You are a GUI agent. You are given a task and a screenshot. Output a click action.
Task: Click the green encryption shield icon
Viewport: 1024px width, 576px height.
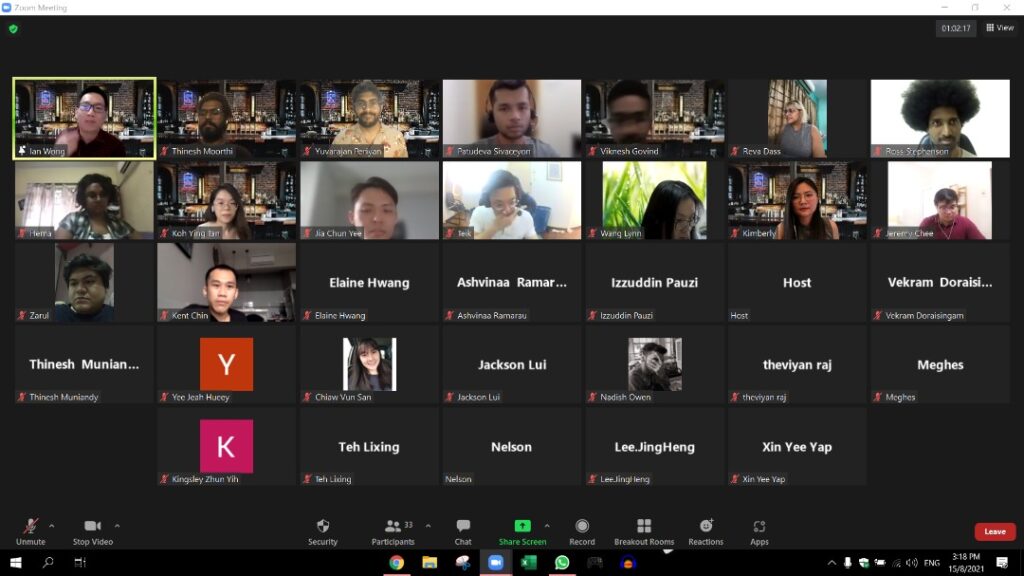(x=14, y=29)
